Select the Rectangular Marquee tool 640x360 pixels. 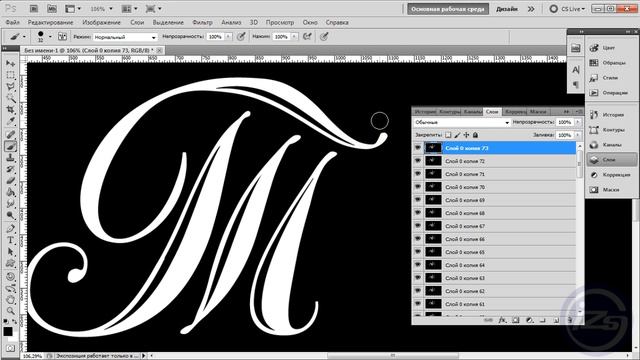(11, 75)
